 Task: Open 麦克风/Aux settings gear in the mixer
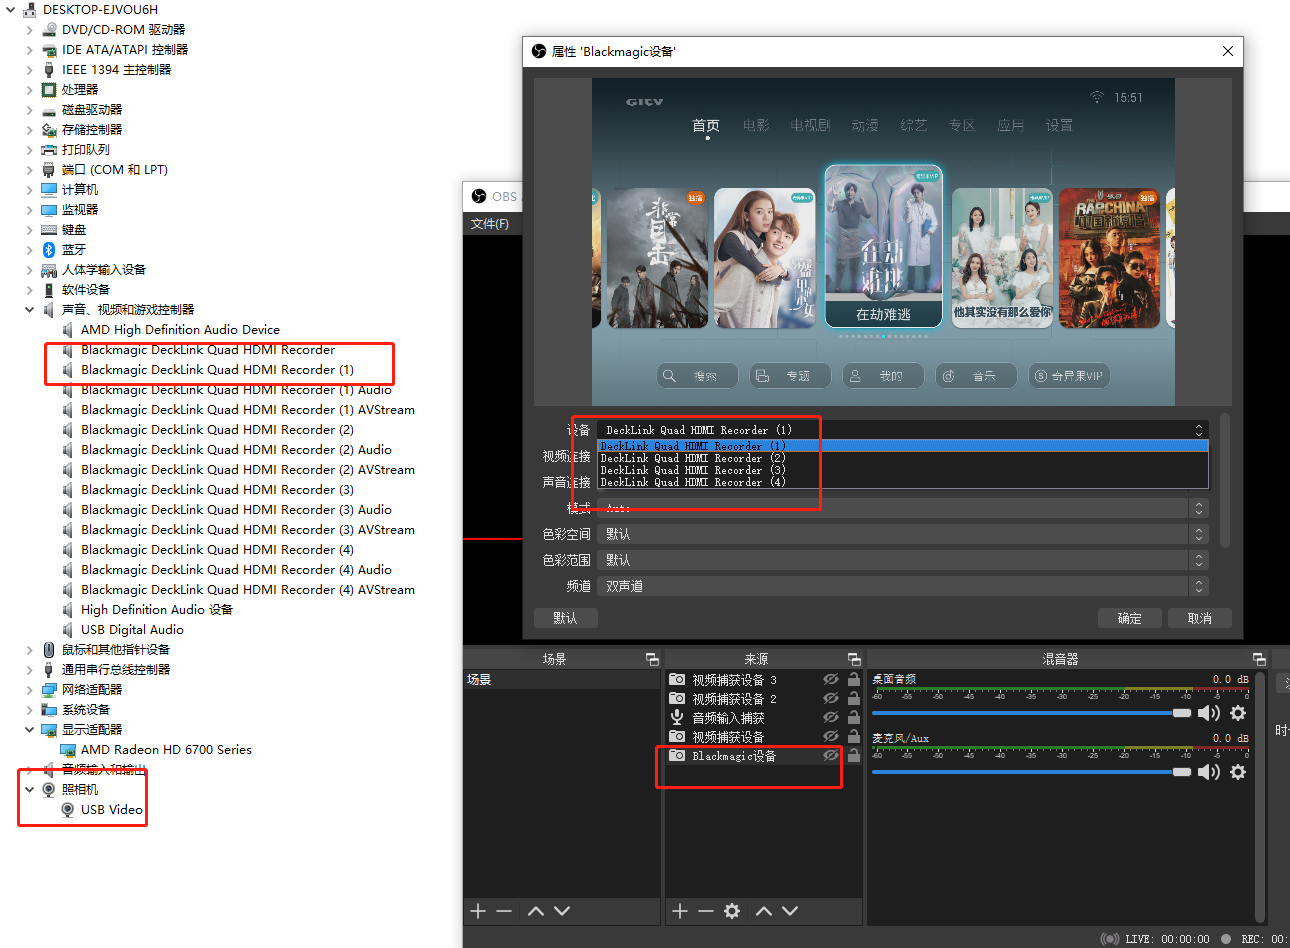[1238, 772]
